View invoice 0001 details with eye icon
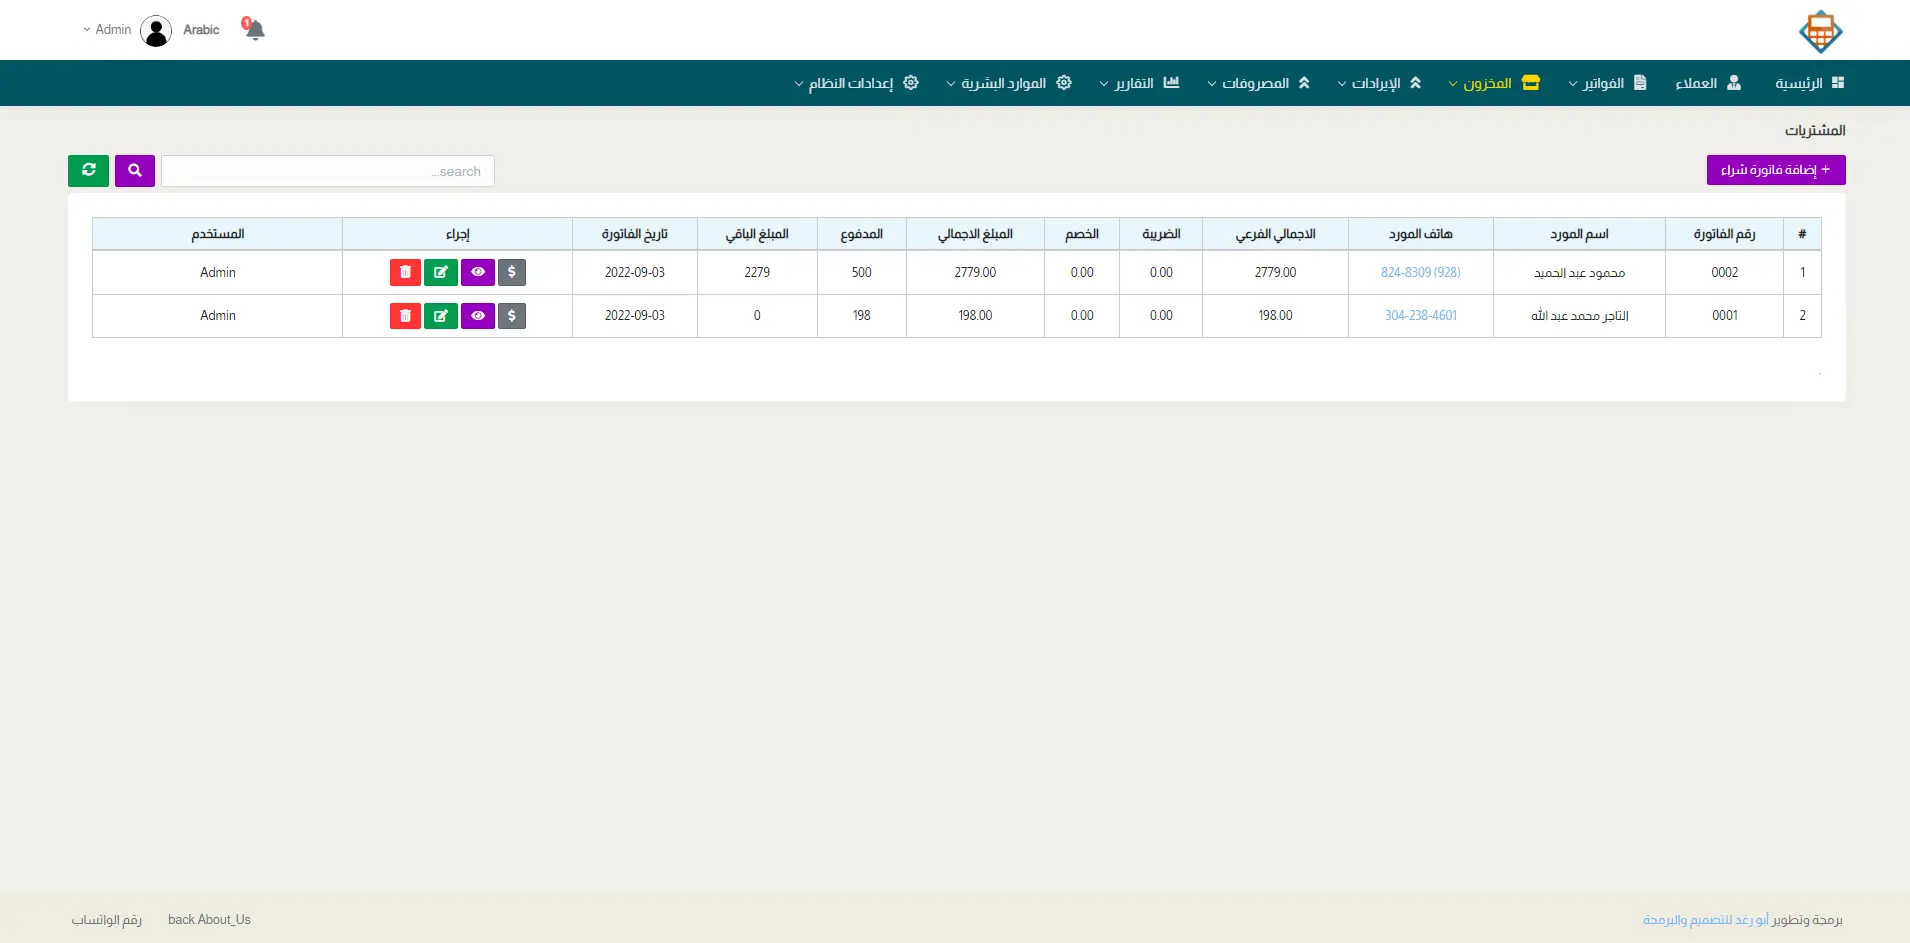 478,316
